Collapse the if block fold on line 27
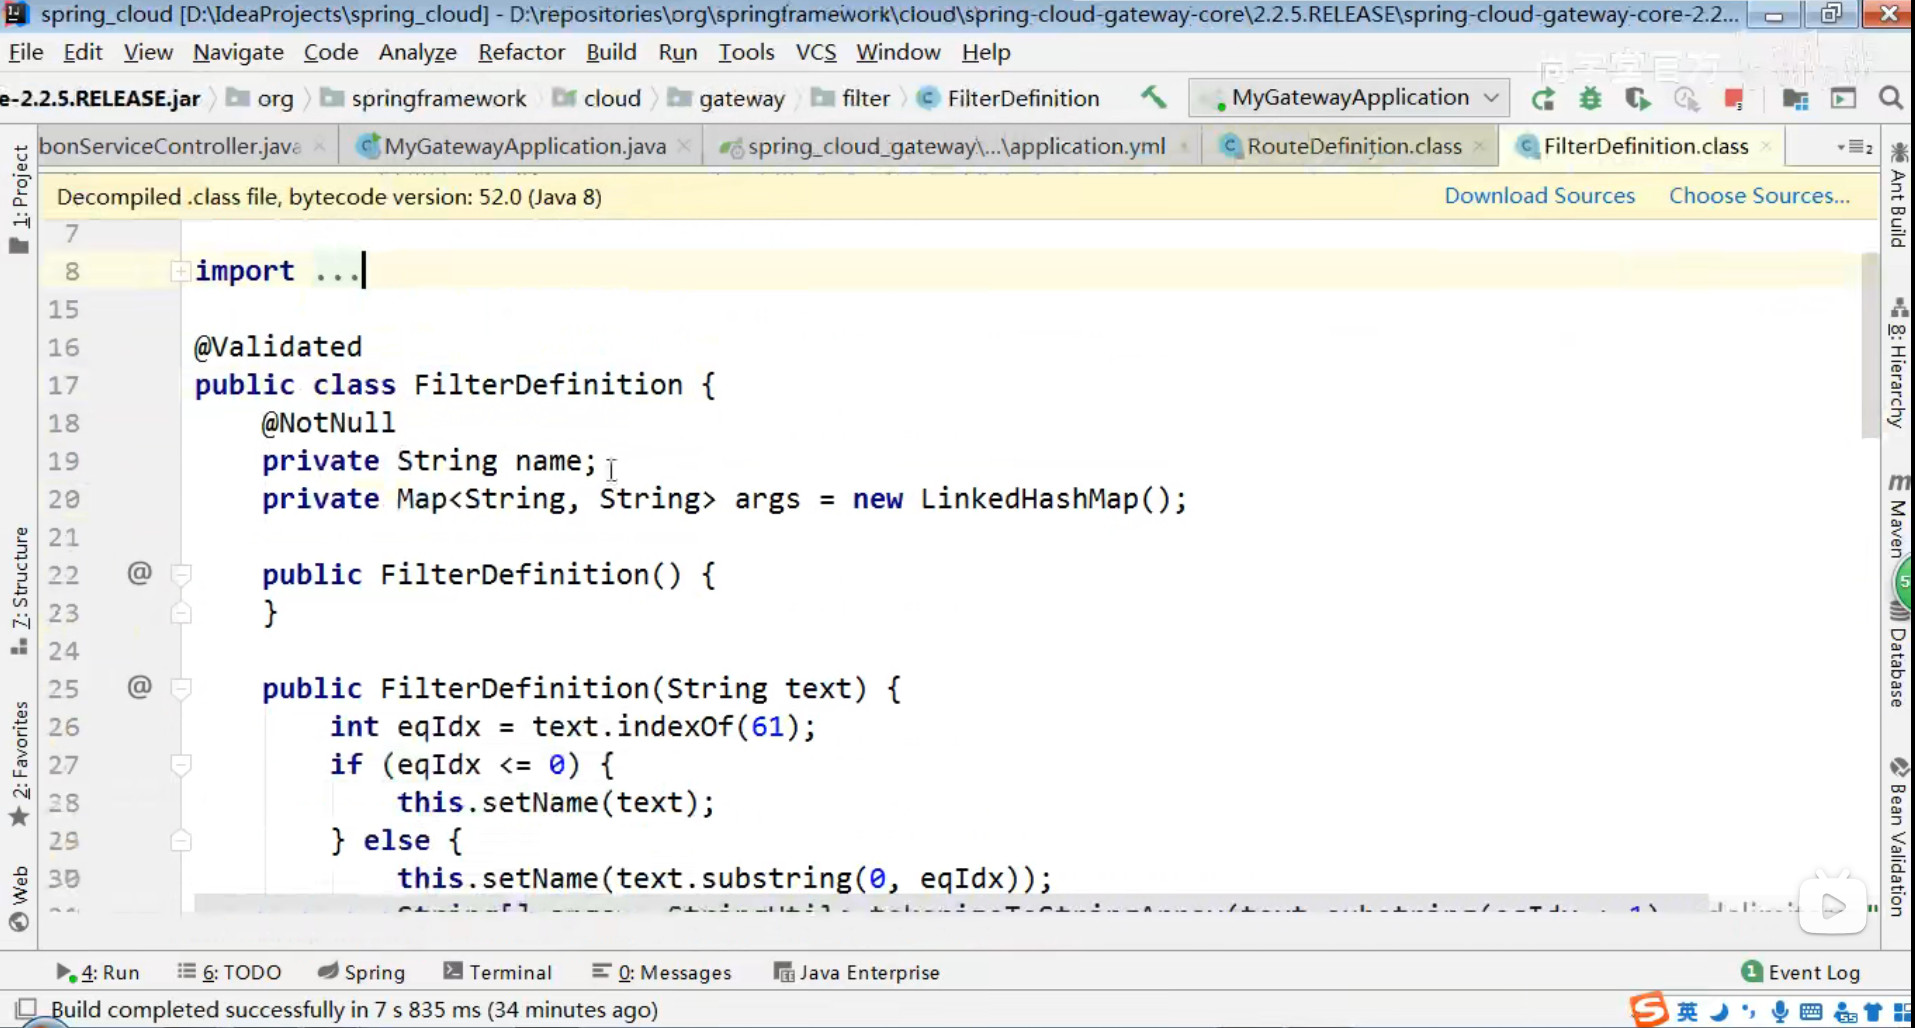The image size is (1915, 1028). coord(181,765)
